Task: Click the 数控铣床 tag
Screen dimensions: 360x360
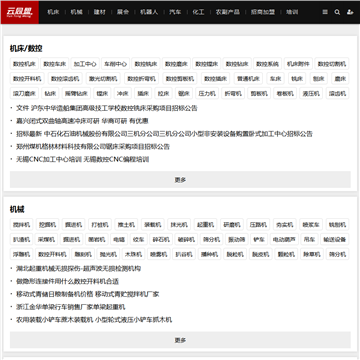Action: 146,64
